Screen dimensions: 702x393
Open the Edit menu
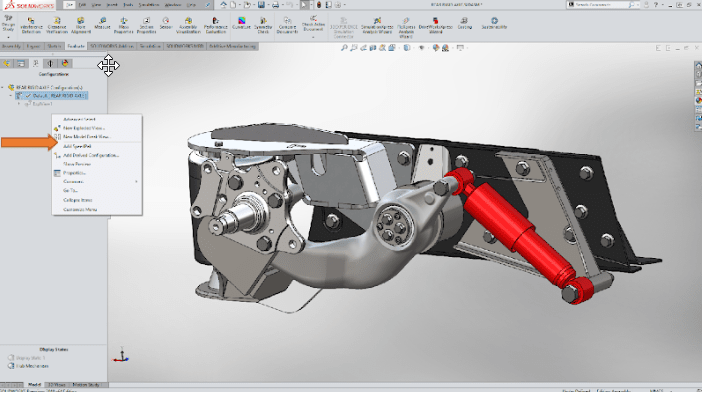point(82,5)
